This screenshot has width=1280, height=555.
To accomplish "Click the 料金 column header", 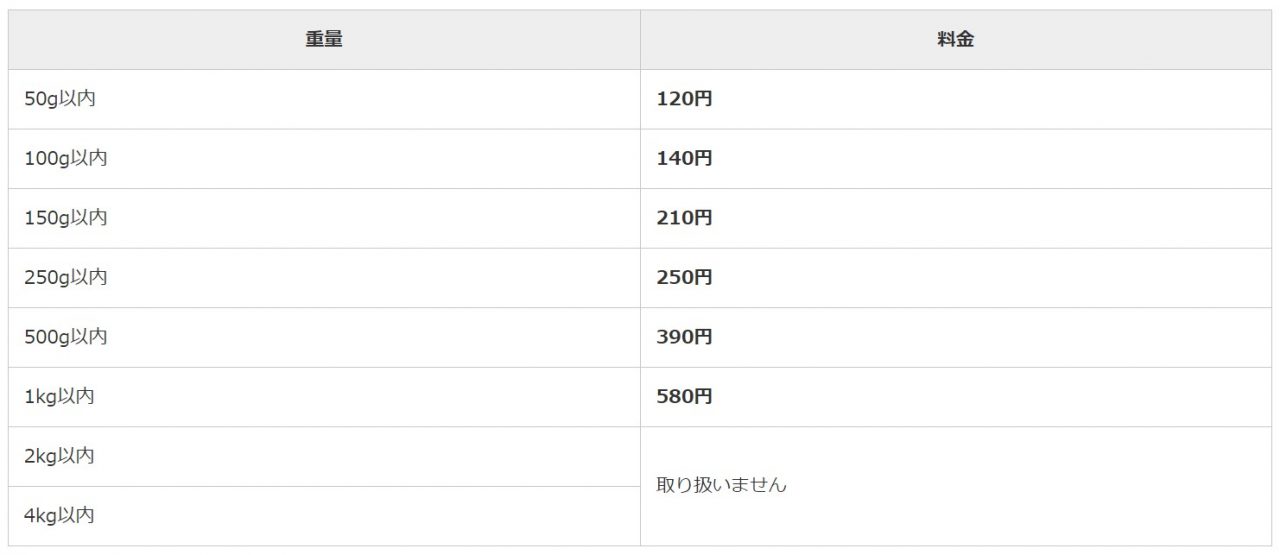I will pos(957,40).
